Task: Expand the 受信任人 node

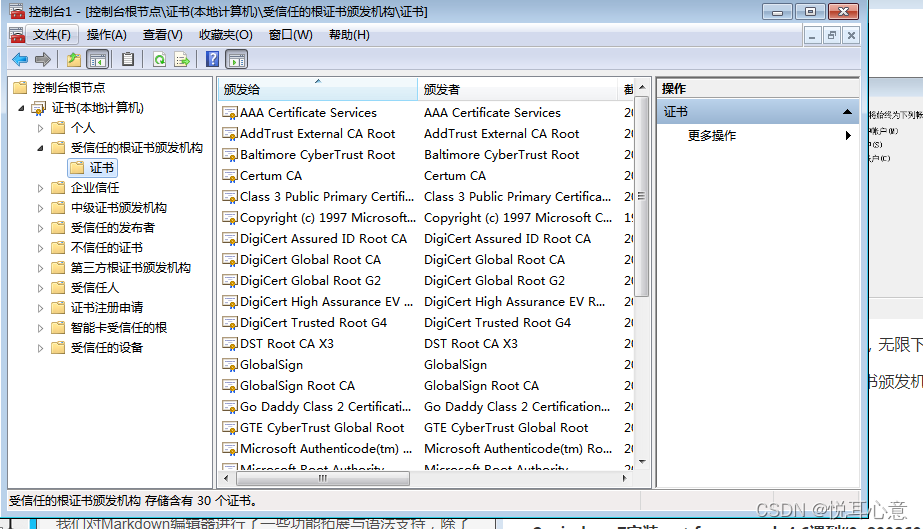Action: coord(41,288)
